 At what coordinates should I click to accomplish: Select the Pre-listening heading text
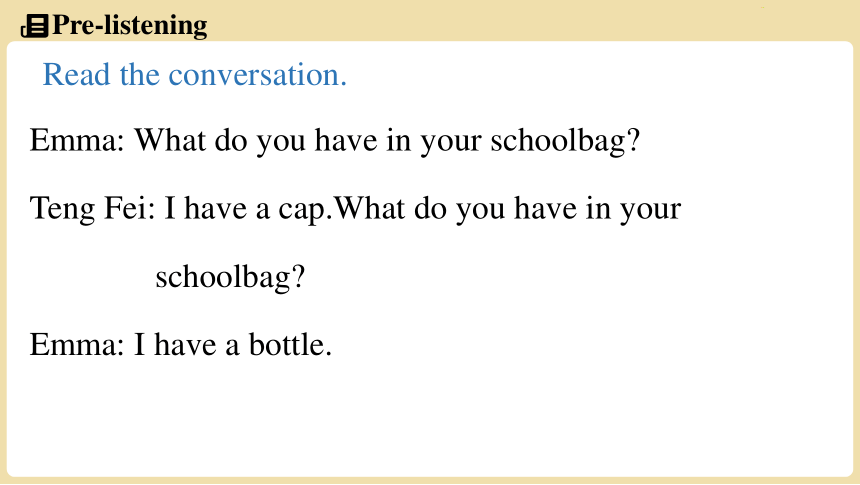click(x=129, y=25)
